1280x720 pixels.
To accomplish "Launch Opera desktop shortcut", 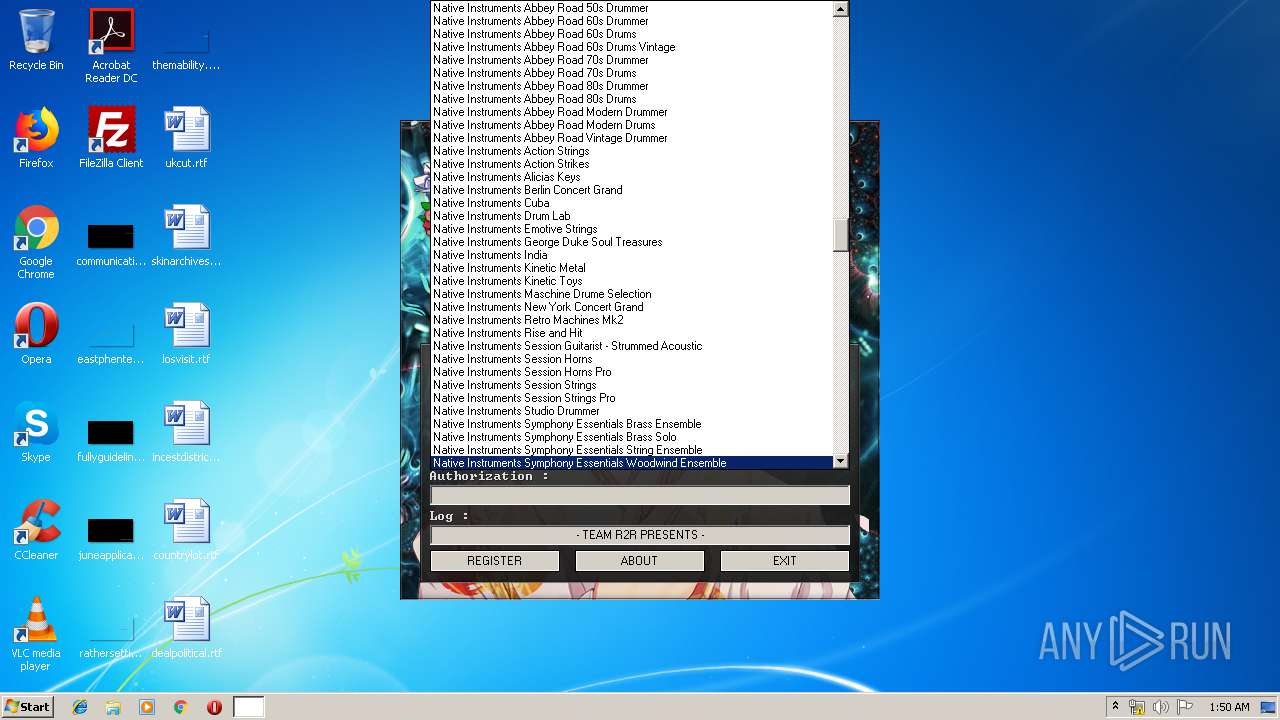I will 36,334.
